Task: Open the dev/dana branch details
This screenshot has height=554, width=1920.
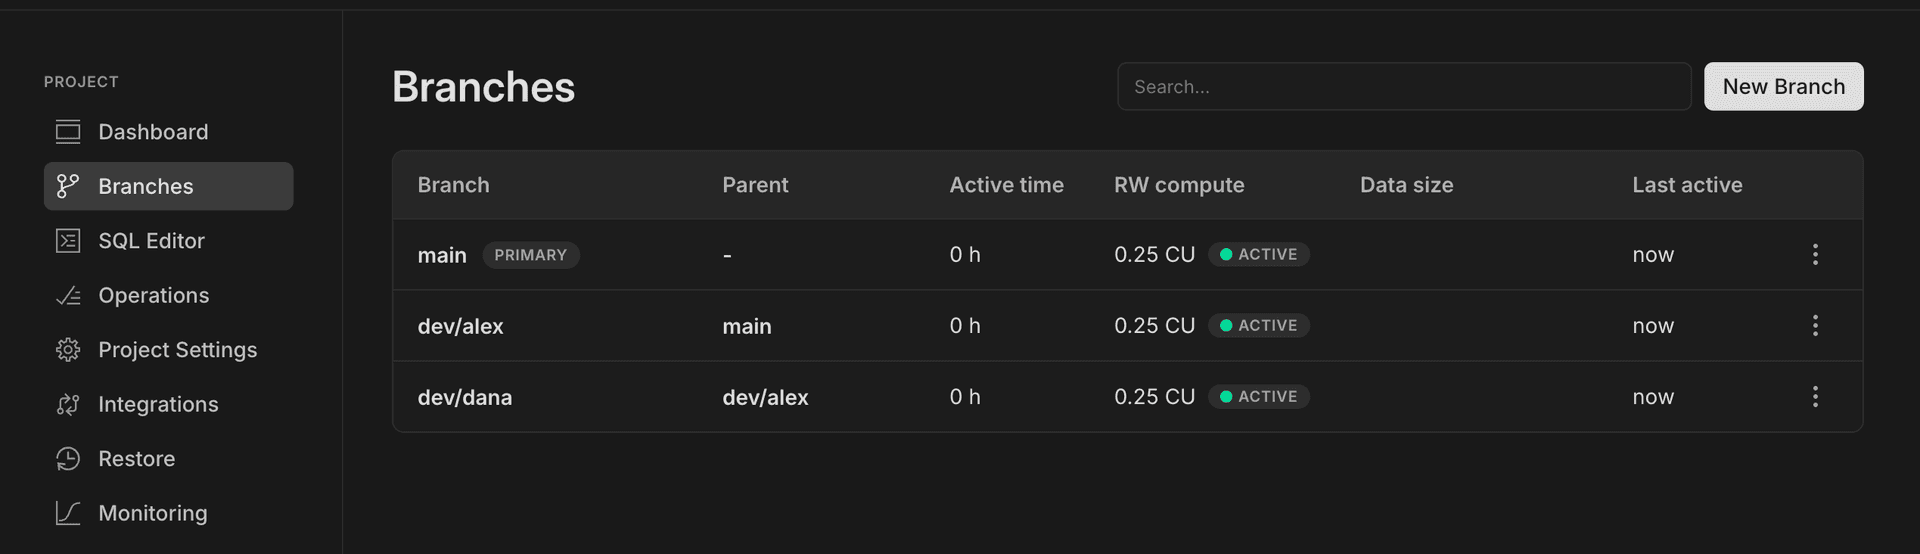Action: click(x=464, y=397)
